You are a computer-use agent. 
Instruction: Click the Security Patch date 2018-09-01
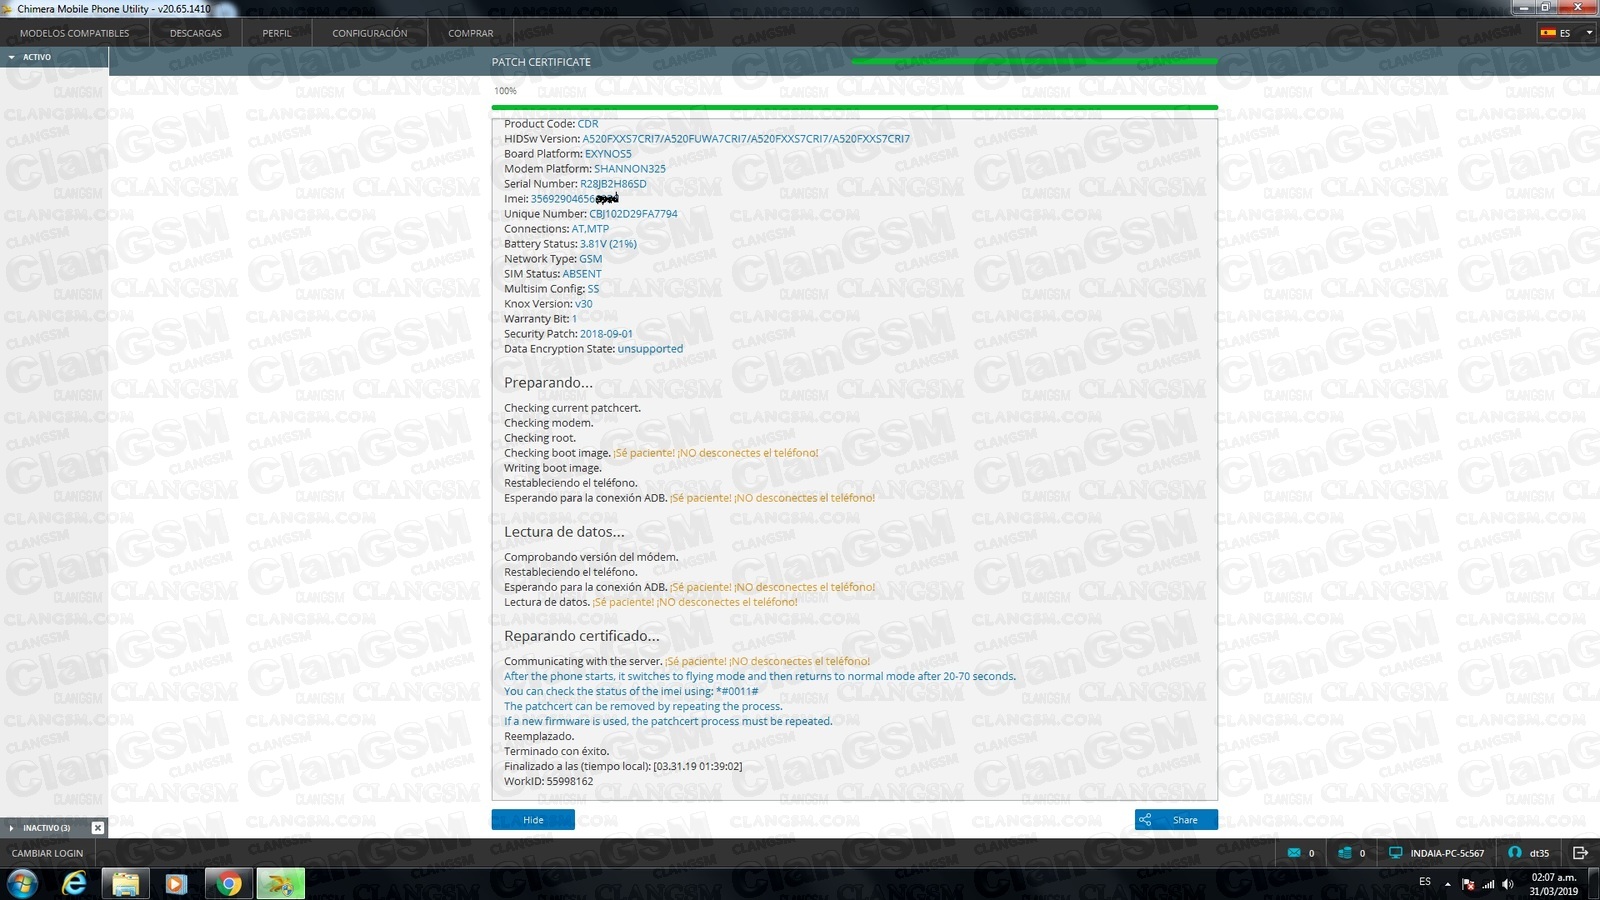[x=606, y=334]
